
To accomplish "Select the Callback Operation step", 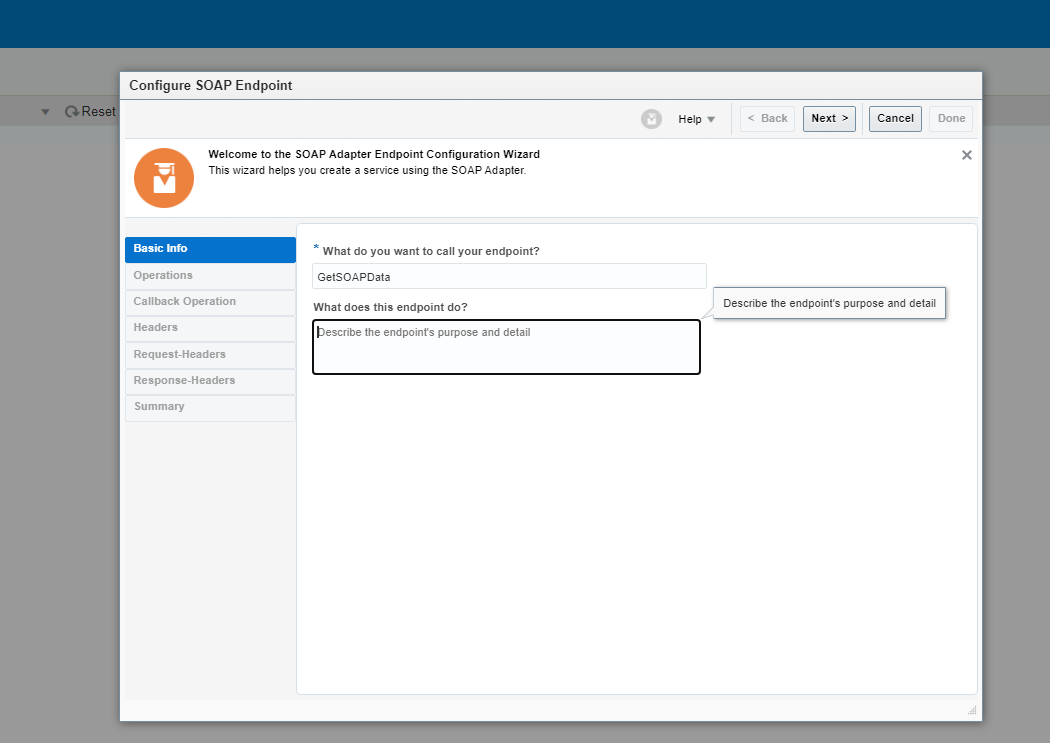I will tap(210, 302).
